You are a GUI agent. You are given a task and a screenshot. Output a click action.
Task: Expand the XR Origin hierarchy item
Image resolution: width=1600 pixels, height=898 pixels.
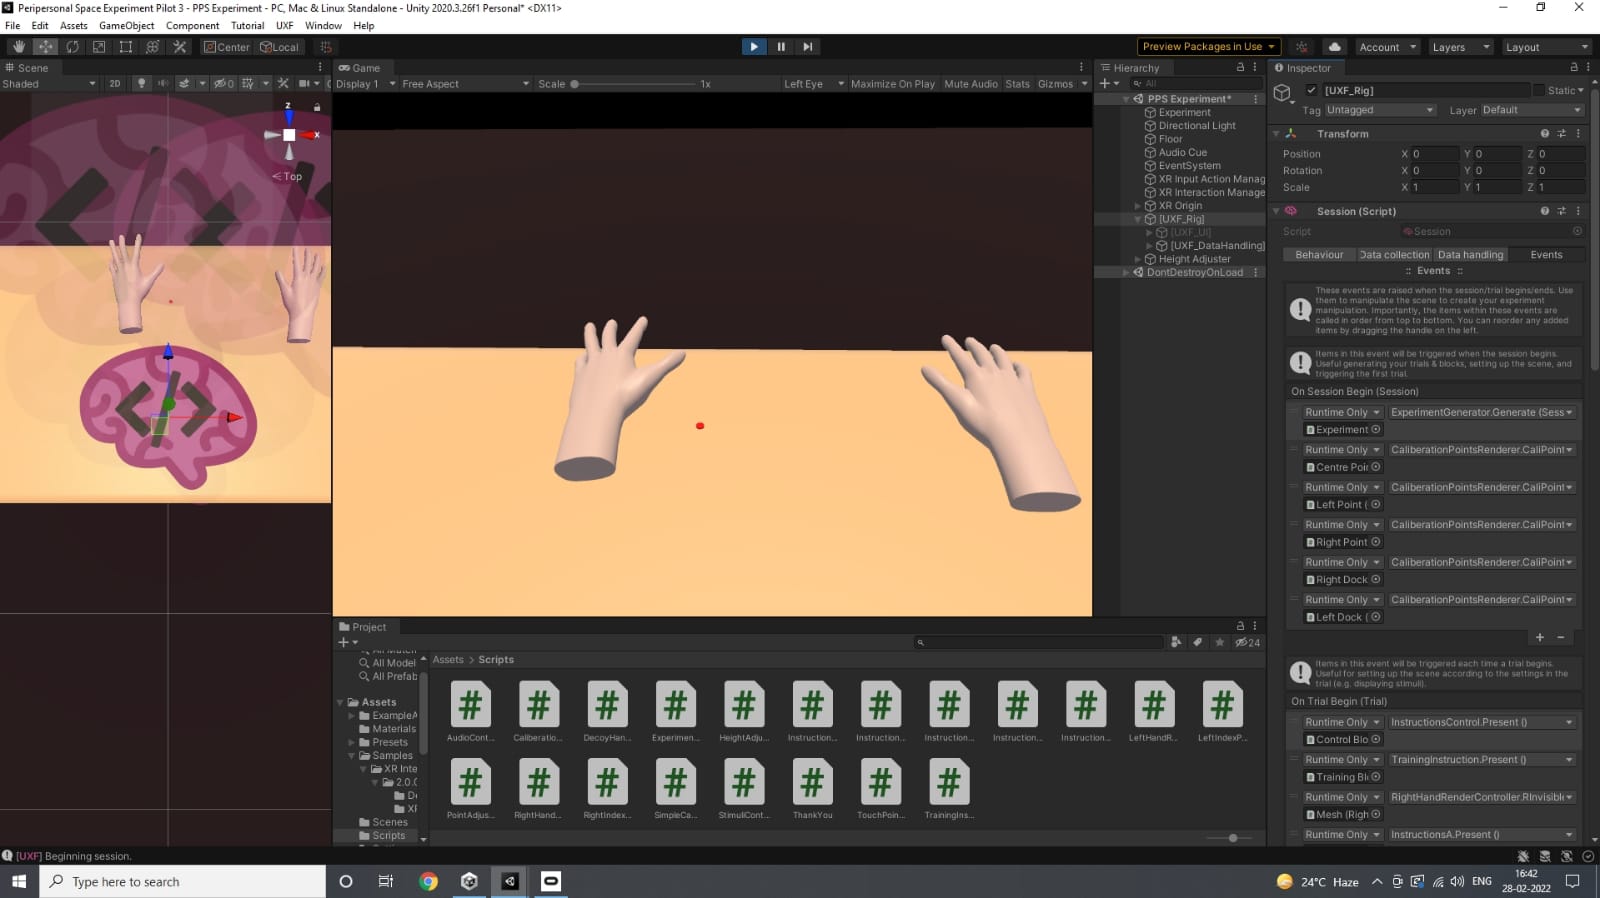1137,206
